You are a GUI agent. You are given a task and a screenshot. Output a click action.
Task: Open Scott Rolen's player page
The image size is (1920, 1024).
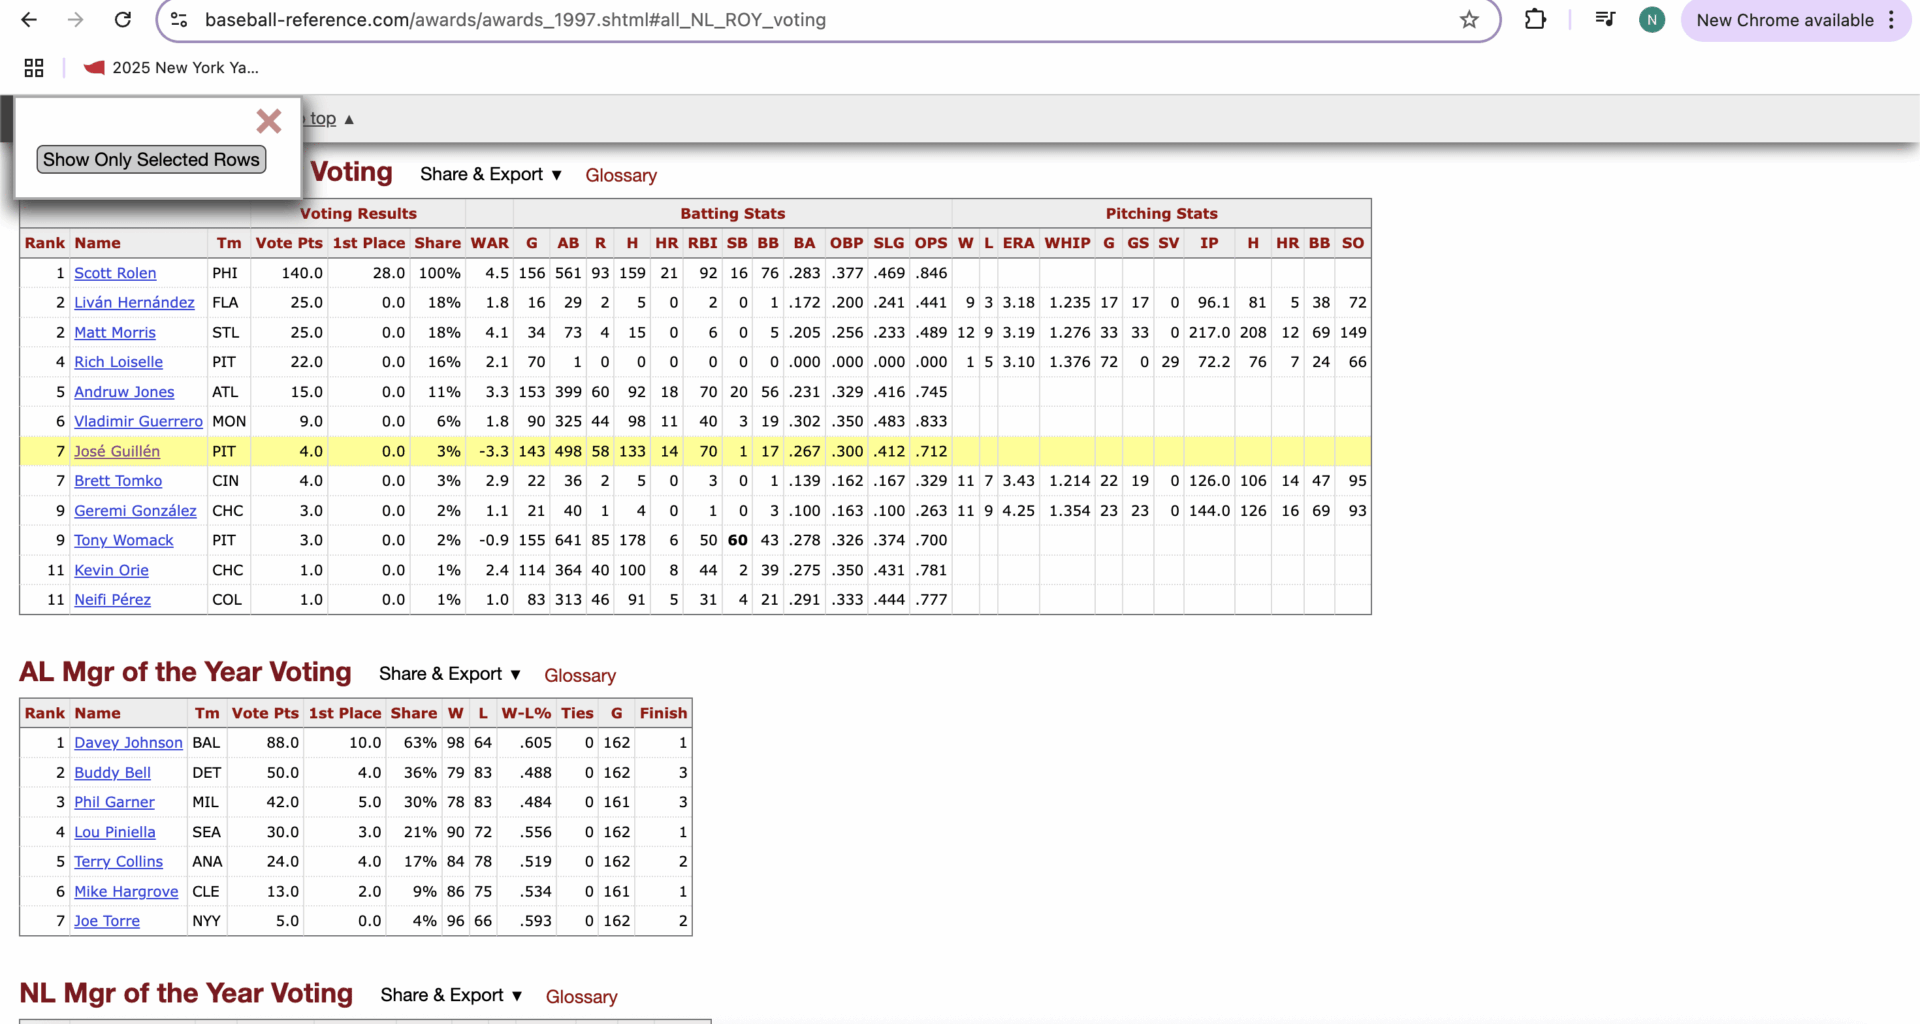115,272
